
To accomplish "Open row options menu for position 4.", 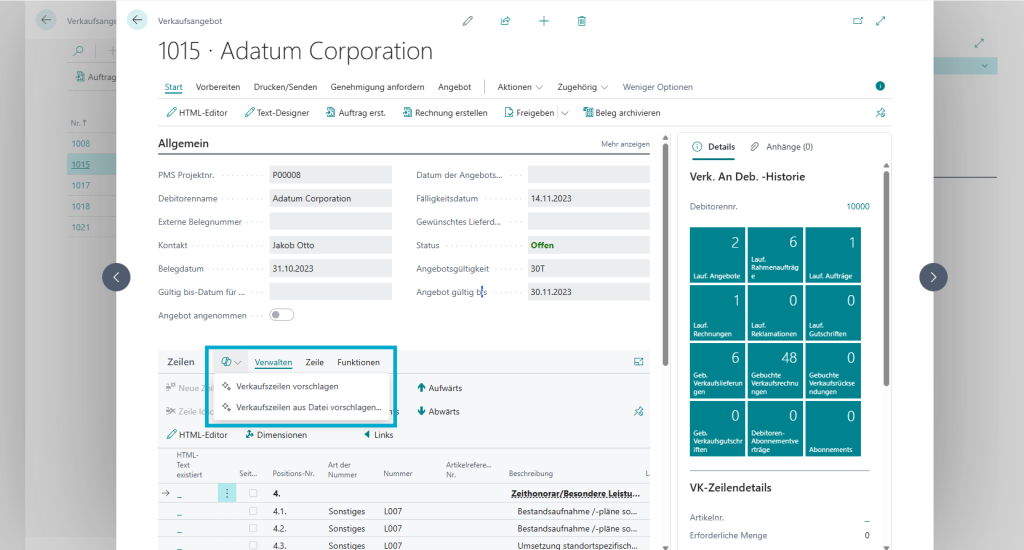I will tap(227, 493).
